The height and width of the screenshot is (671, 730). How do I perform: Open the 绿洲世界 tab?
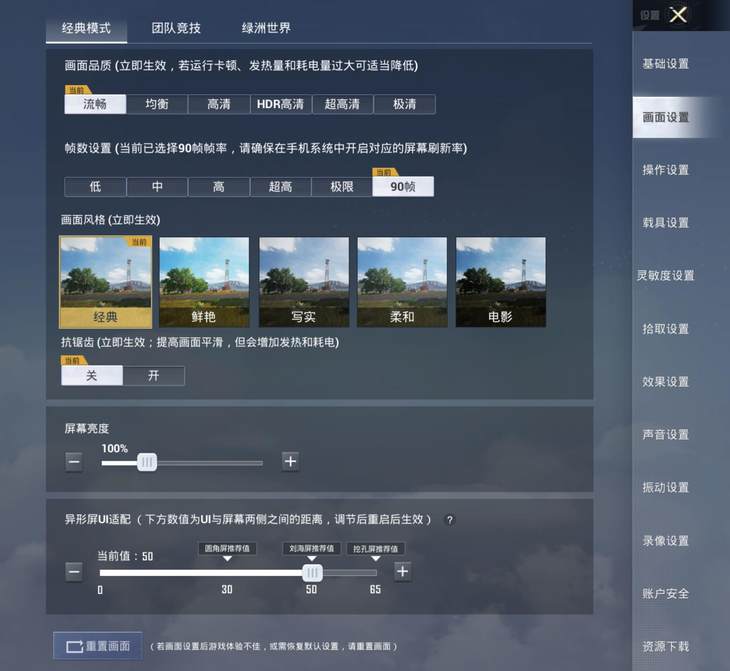(266, 28)
